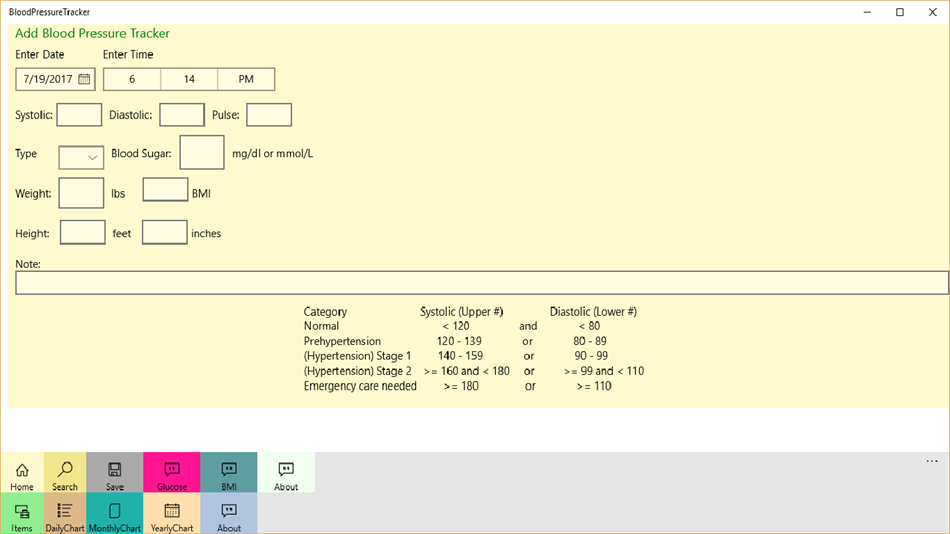Click 'Systolic (Upper #)' column header
This screenshot has height=534, width=950.
click(462, 312)
